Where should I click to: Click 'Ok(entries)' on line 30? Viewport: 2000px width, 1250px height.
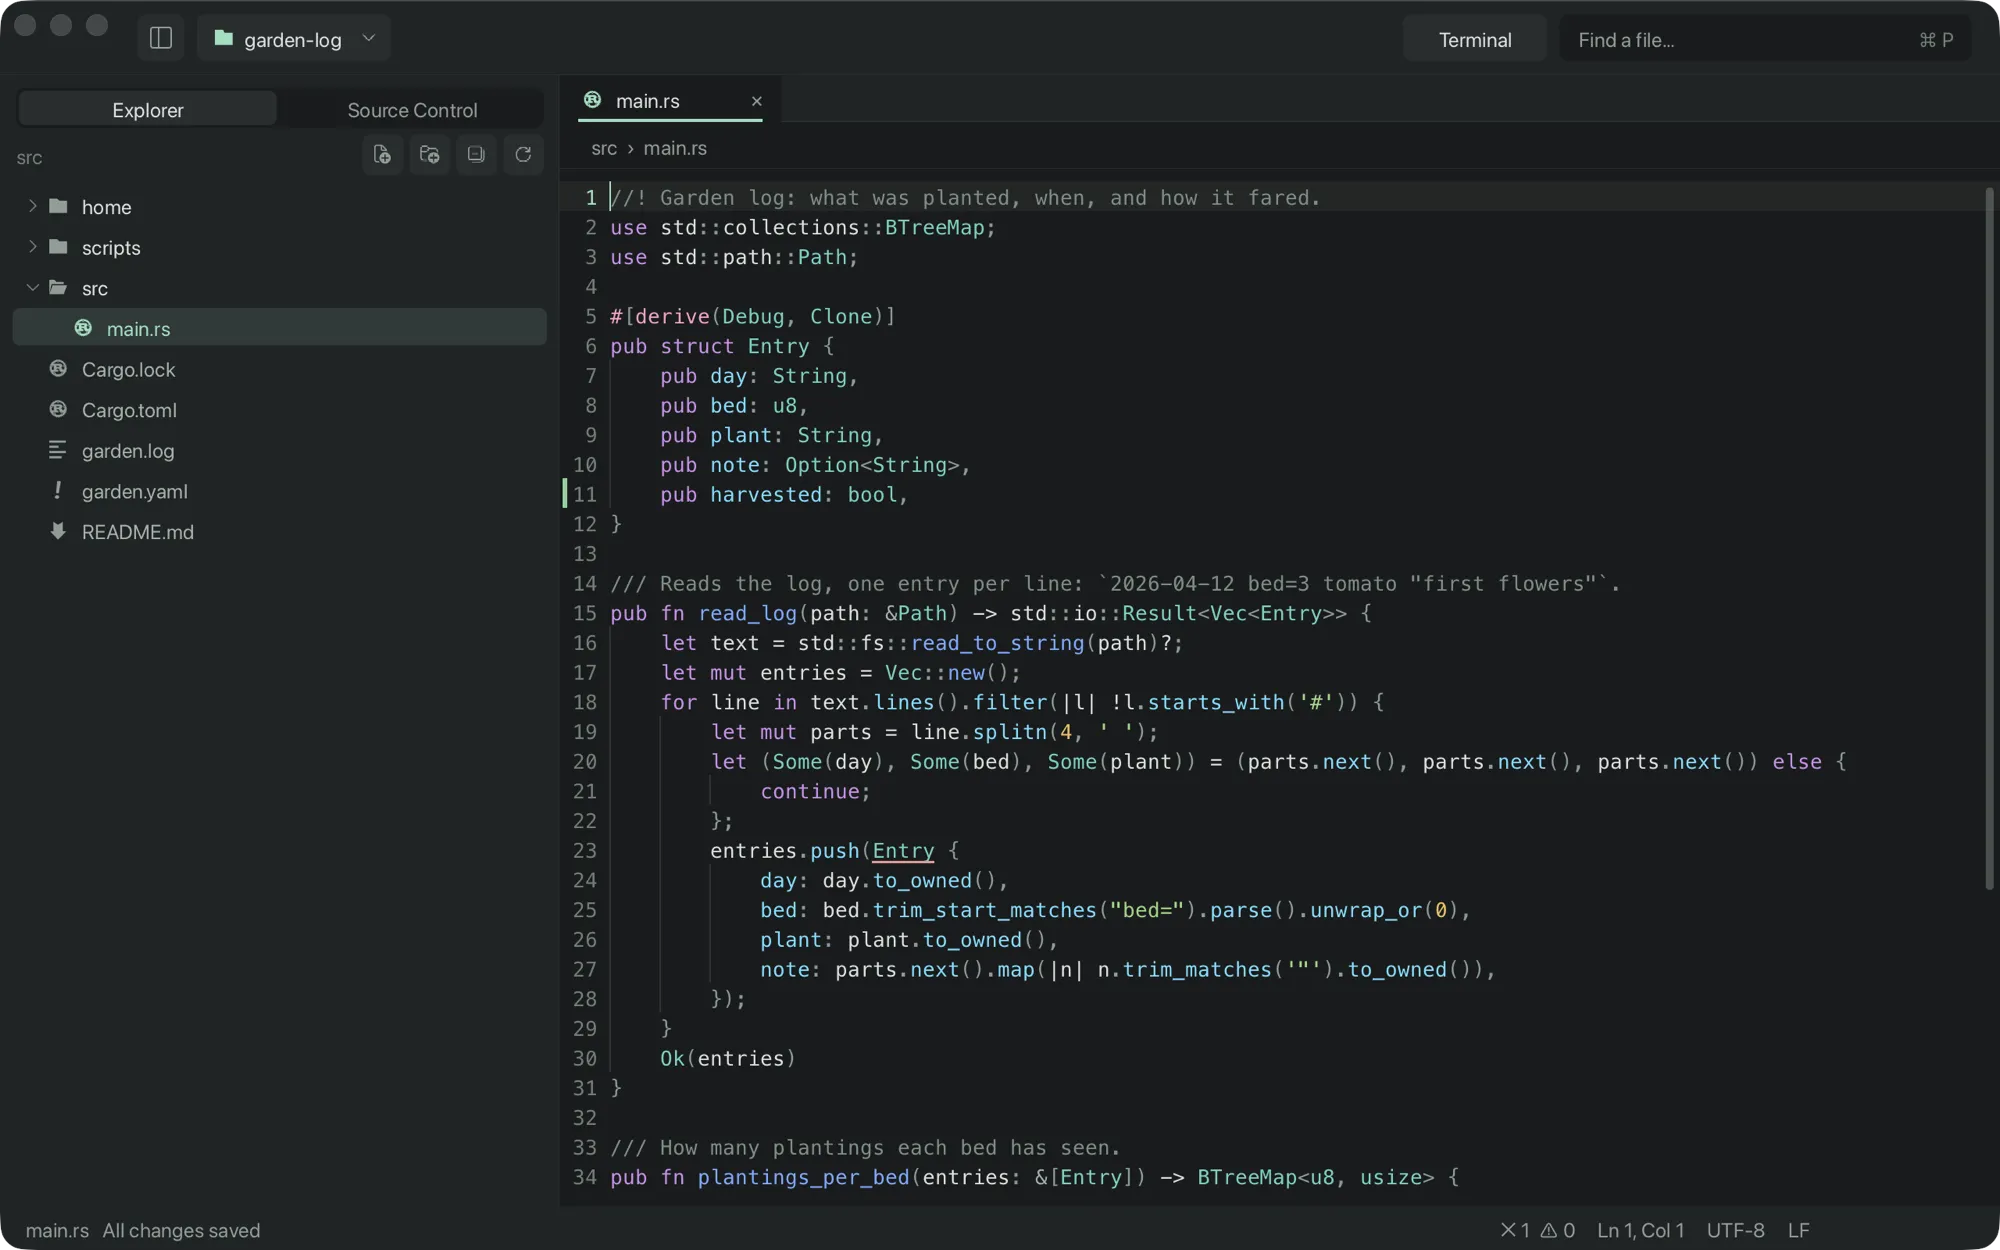pos(728,1058)
